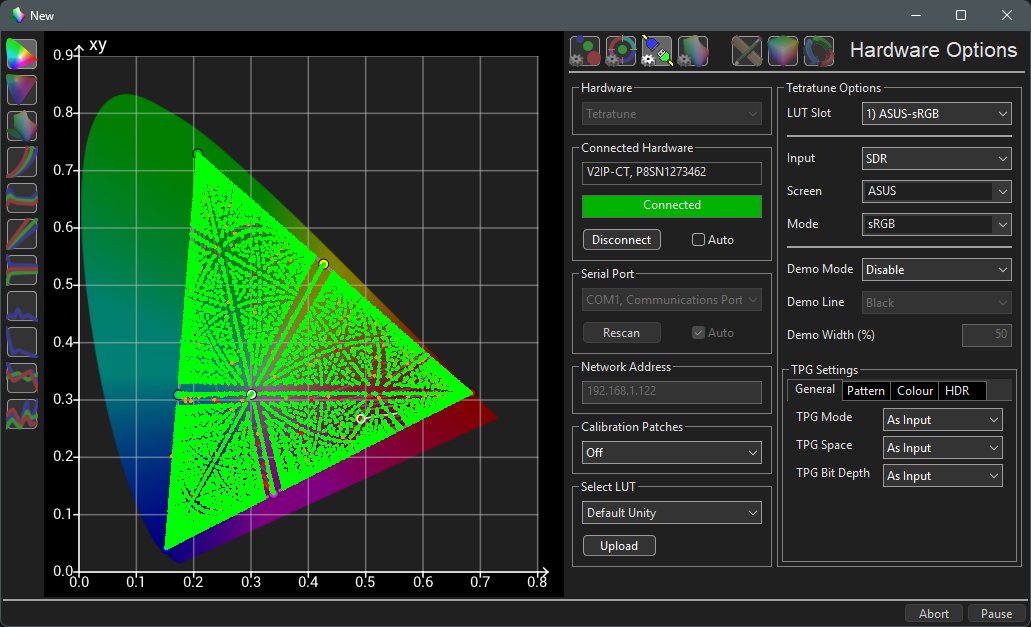Open the flat RGB horizontal lines graph icon

click(x=22, y=270)
